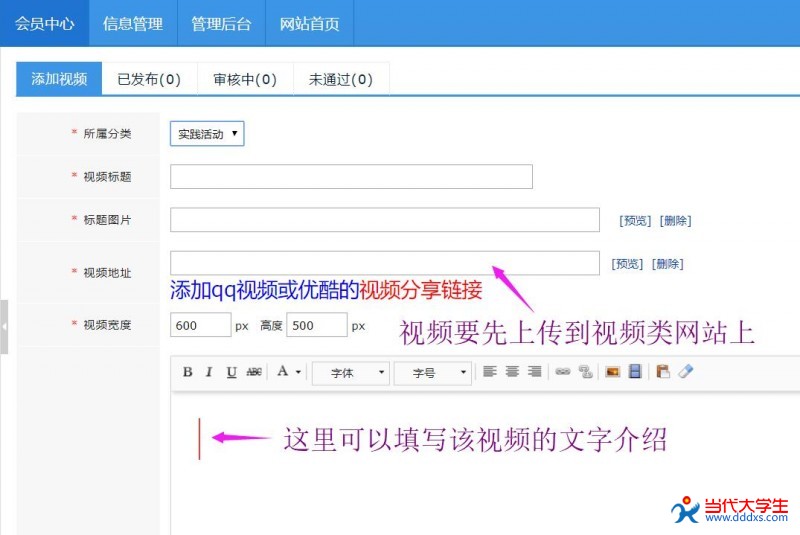Apply font color with the A icon
Screen dimensions: 800x535
pyautogui.click(x=283, y=371)
